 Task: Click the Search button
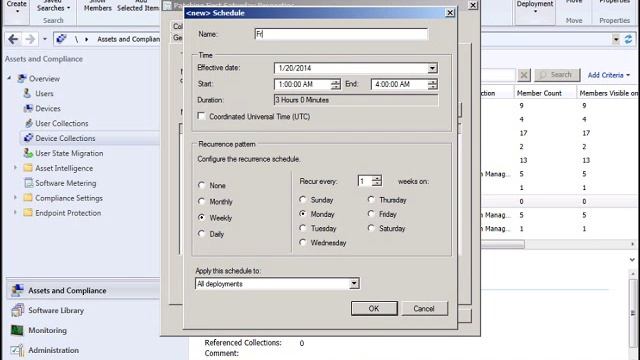point(557,75)
